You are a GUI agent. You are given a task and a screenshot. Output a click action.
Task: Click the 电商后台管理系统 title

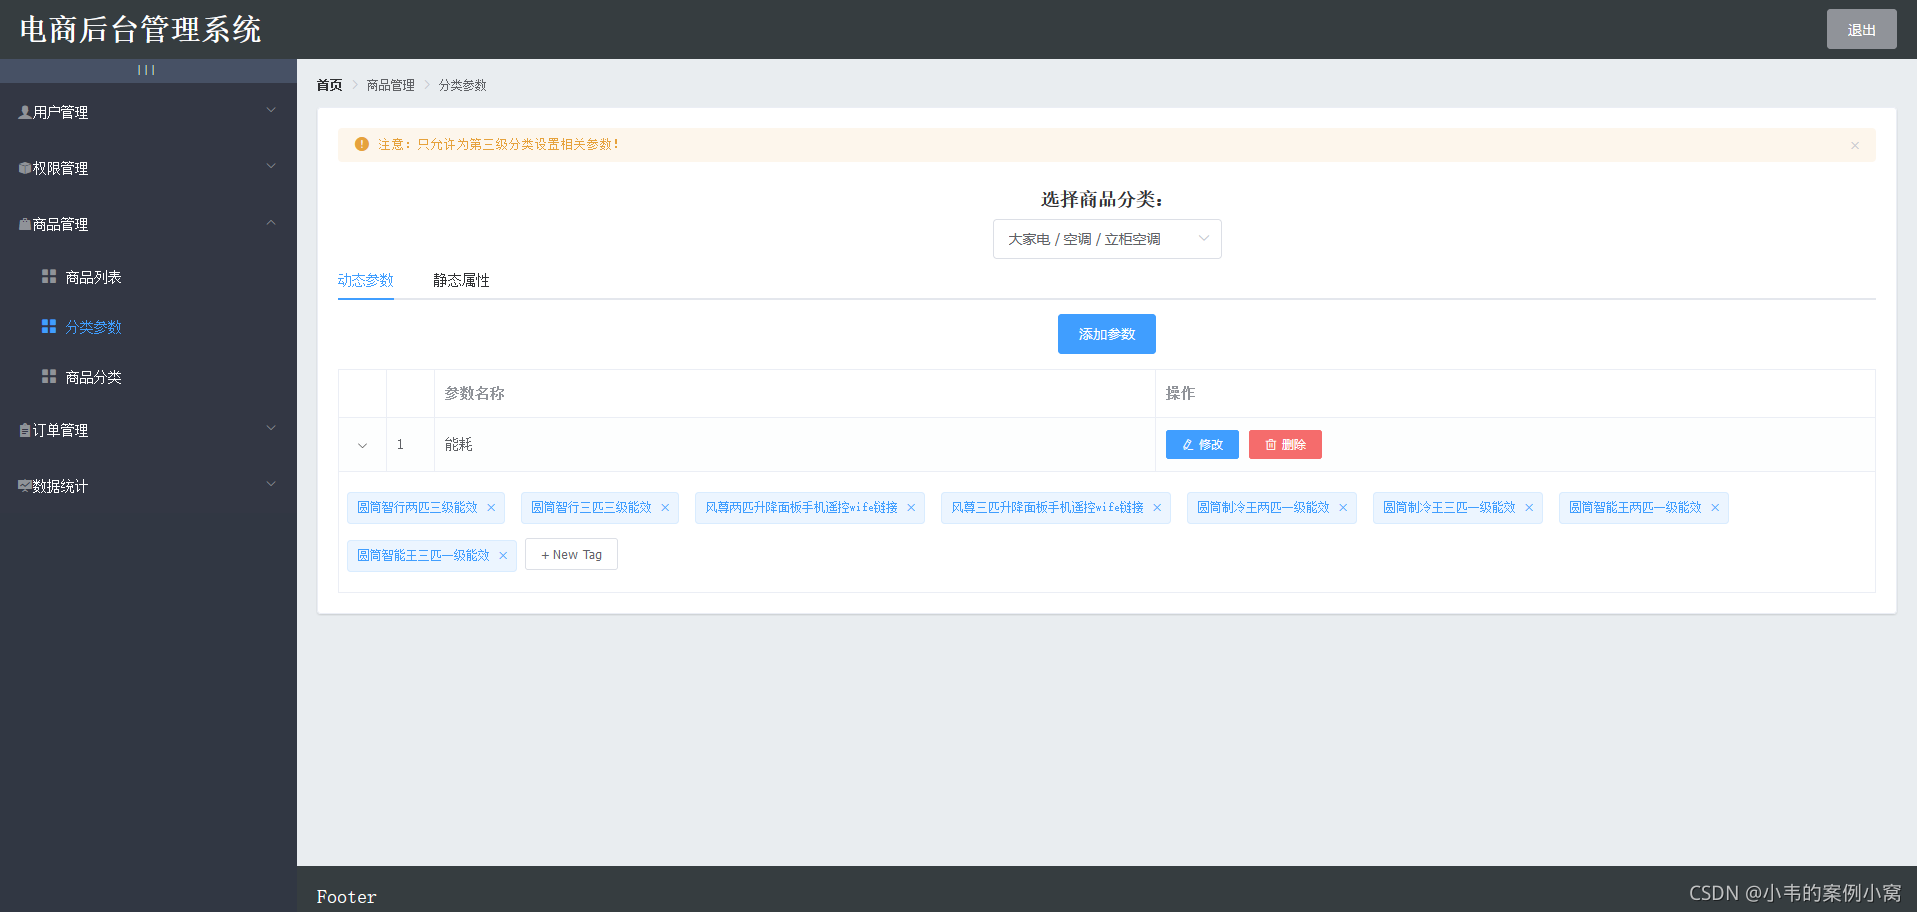[140, 29]
